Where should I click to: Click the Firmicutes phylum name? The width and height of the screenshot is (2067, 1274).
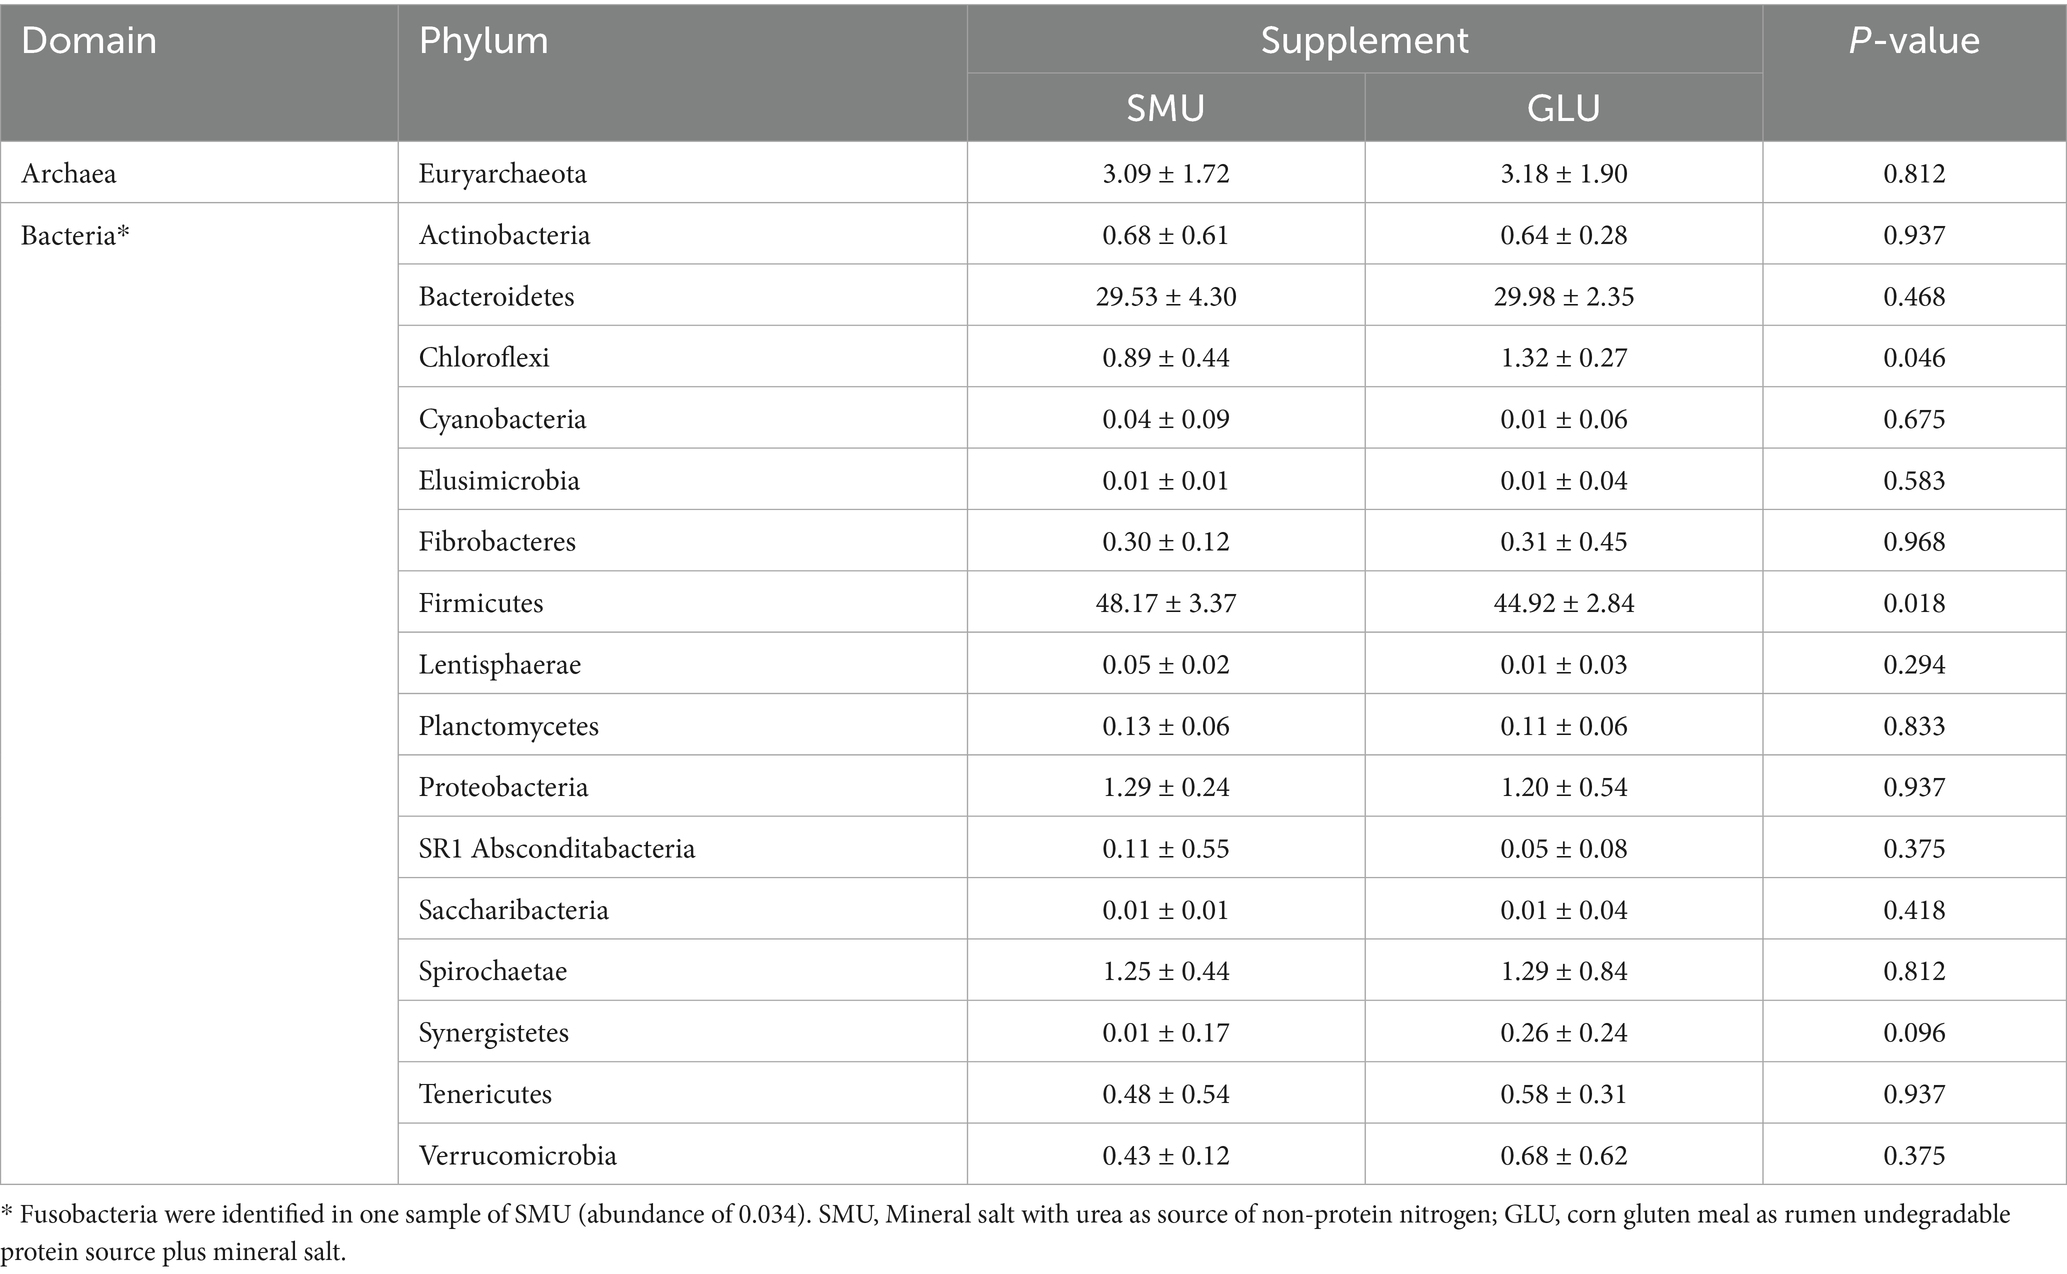[481, 603]
